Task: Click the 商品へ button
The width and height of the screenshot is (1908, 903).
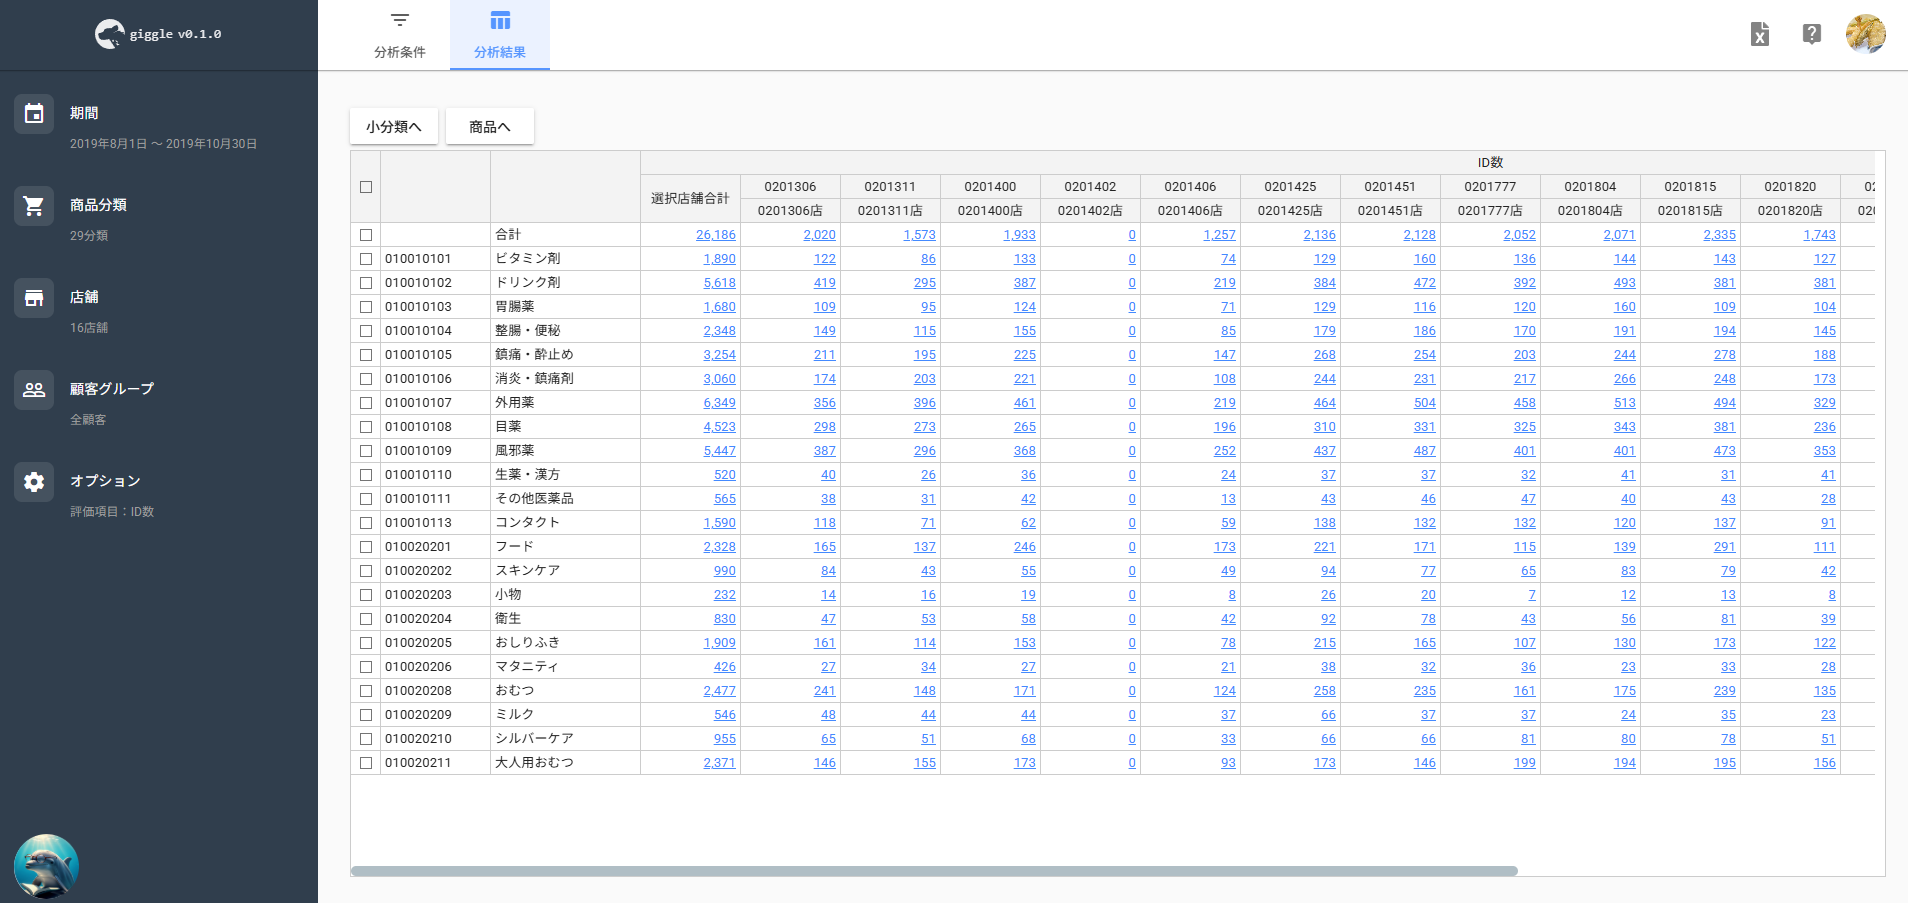Action: pyautogui.click(x=490, y=127)
